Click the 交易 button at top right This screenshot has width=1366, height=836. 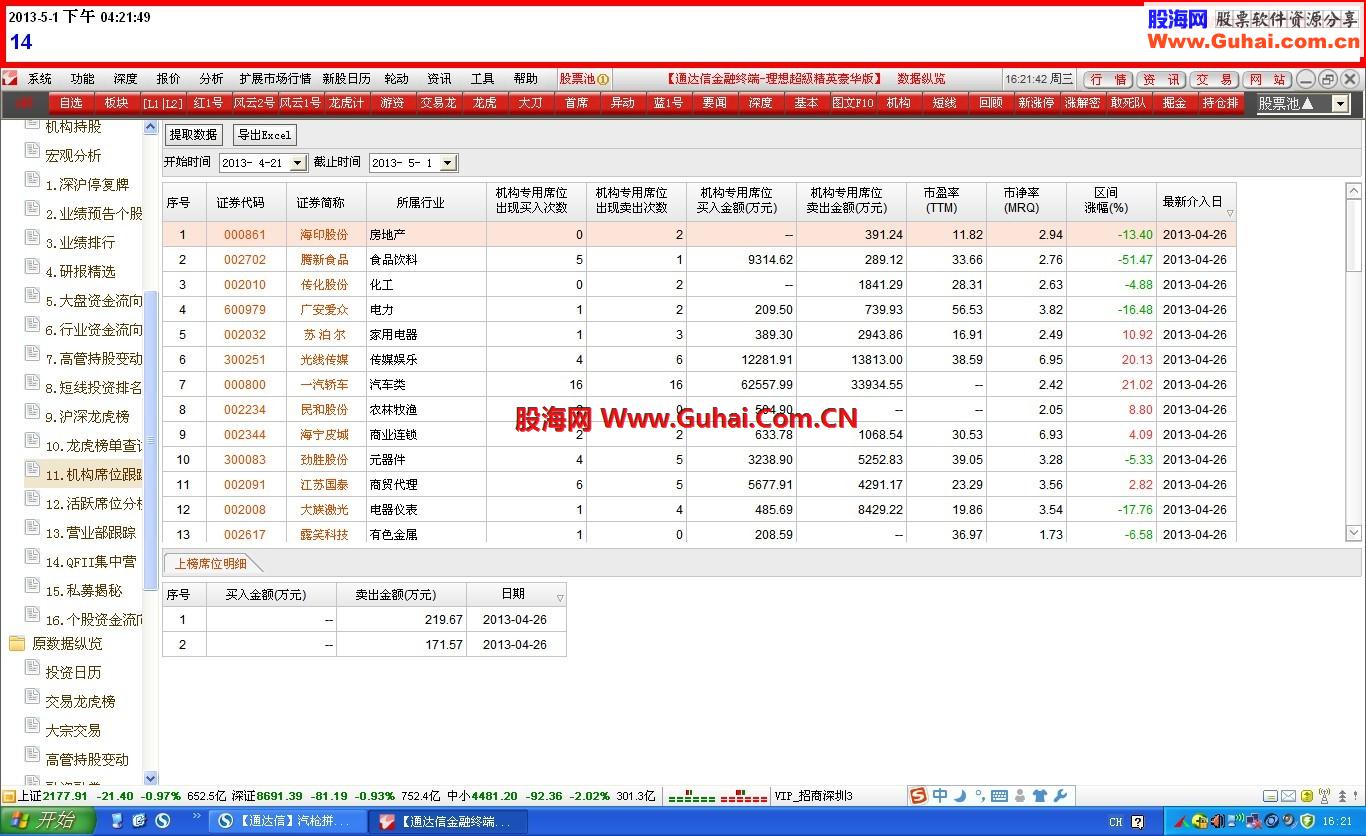pos(1213,79)
